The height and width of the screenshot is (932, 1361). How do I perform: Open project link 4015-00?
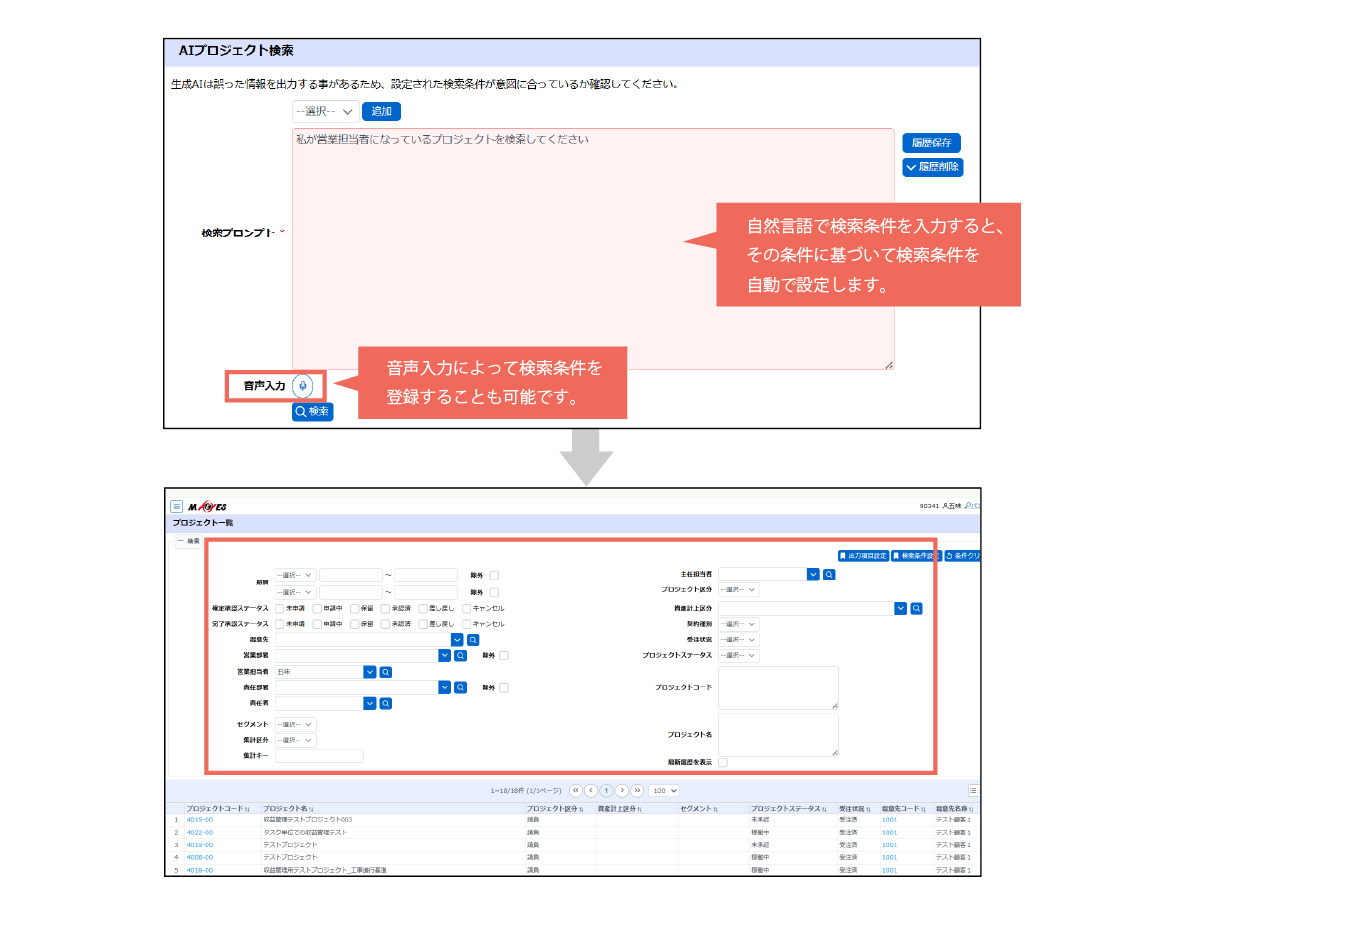(200, 820)
